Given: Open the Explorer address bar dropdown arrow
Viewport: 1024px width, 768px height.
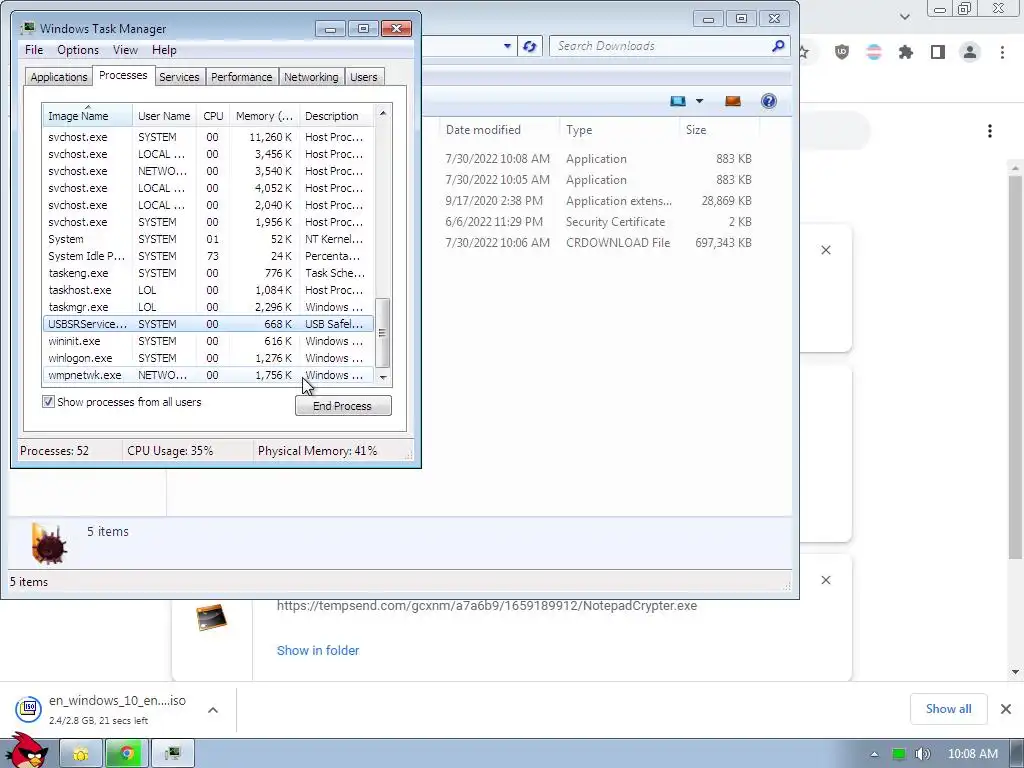Looking at the screenshot, I should [507, 46].
